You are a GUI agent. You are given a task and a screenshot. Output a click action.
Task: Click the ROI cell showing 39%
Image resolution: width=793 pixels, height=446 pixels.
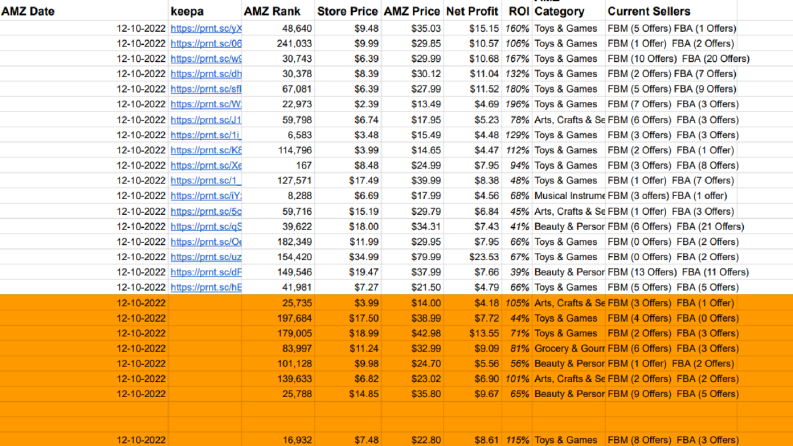coord(517,272)
